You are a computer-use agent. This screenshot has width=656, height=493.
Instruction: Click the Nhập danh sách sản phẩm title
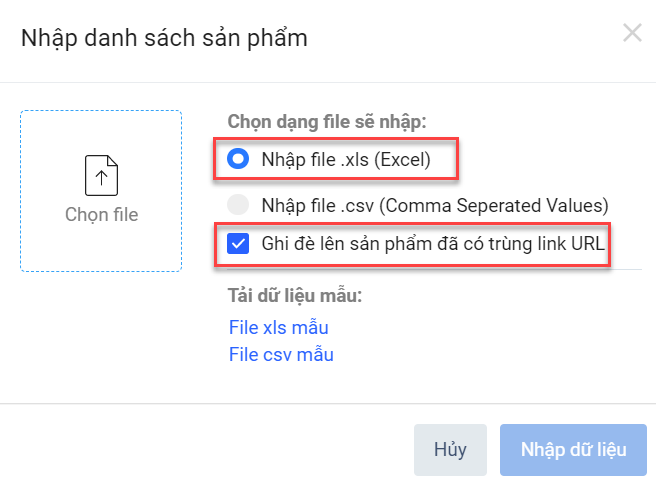[165, 38]
